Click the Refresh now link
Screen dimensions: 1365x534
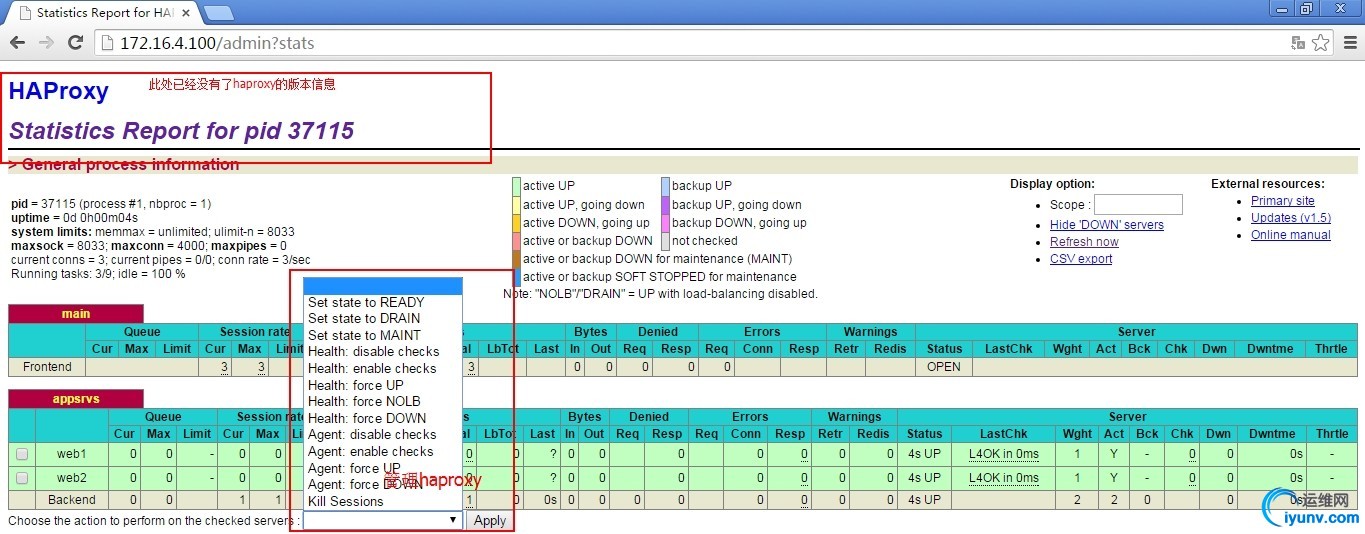point(1084,242)
